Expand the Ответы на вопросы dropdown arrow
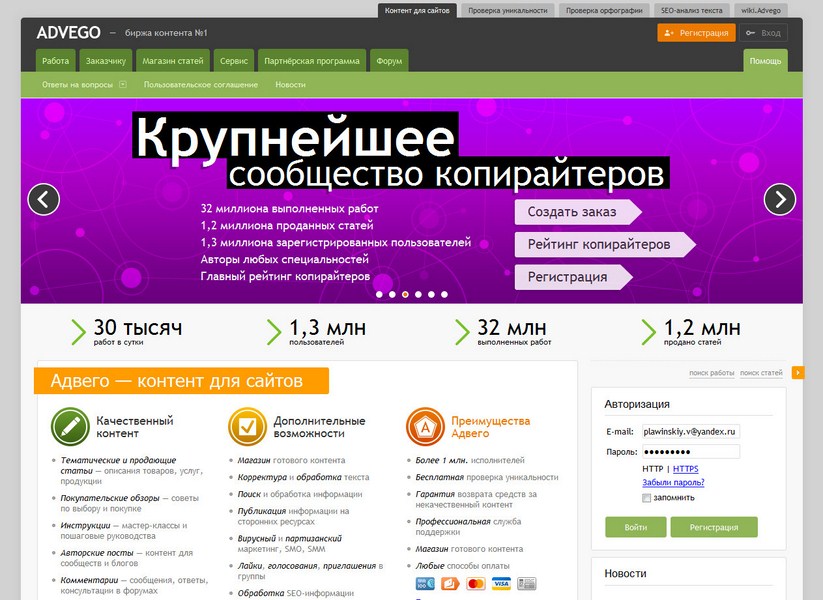Viewport: 823px width, 600px height. pyautogui.click(x=123, y=84)
